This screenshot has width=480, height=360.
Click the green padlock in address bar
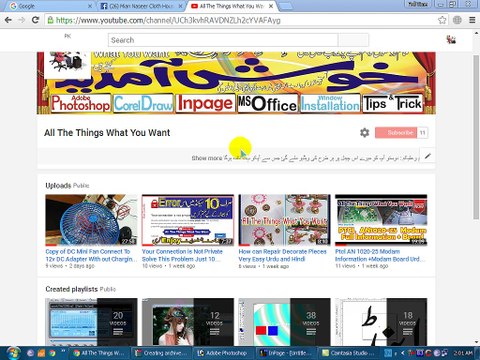click(x=50, y=20)
